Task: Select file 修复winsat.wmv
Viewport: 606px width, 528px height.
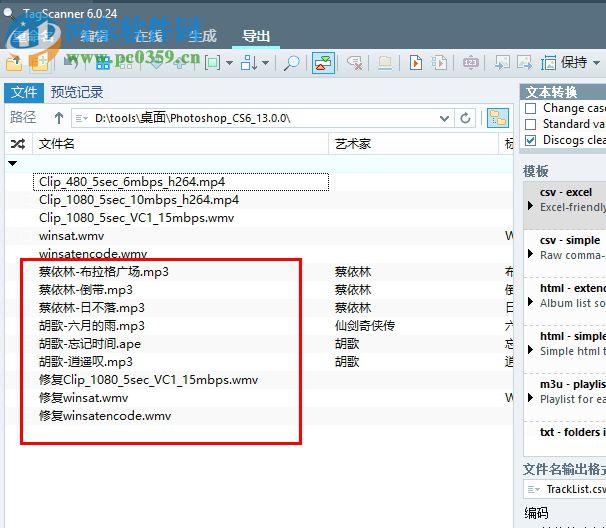Action: tap(83, 398)
